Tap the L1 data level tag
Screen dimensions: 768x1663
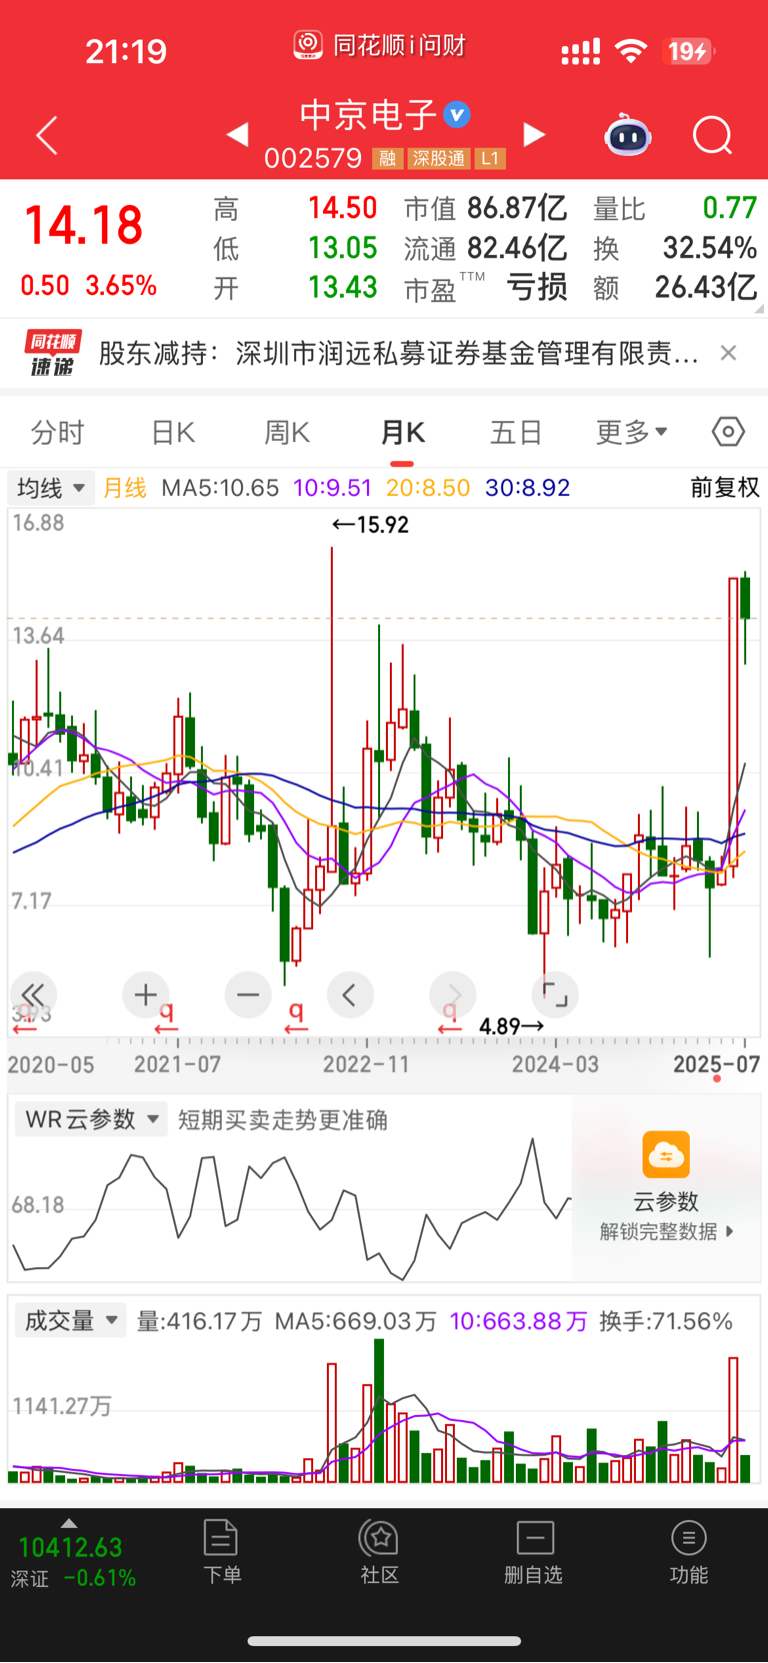coord(490,158)
